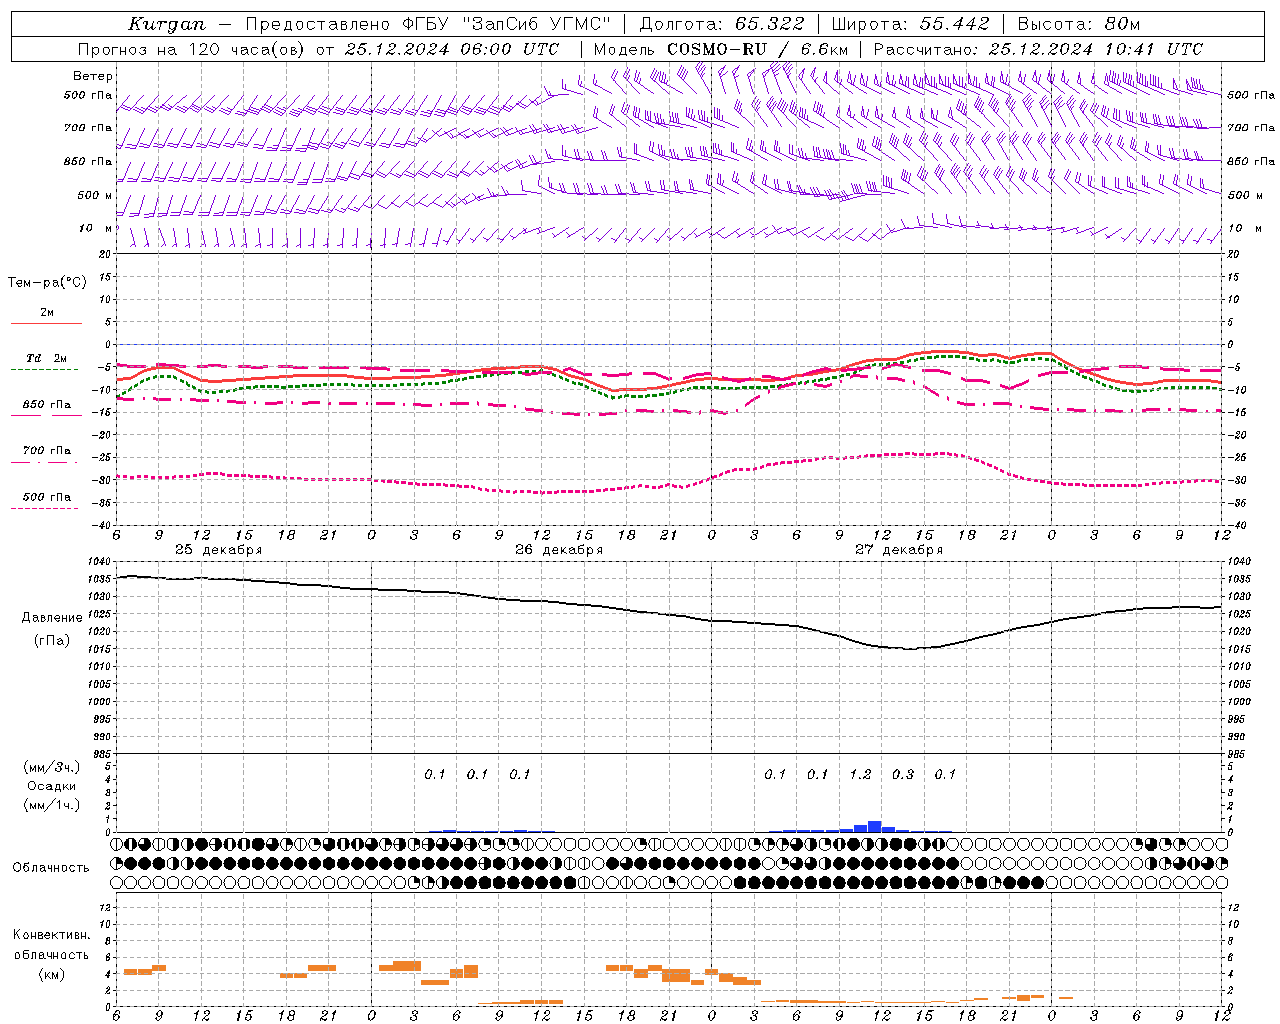Click the date label 25 декабря
Viewport: 1280px width, 1024px height.
(x=219, y=550)
